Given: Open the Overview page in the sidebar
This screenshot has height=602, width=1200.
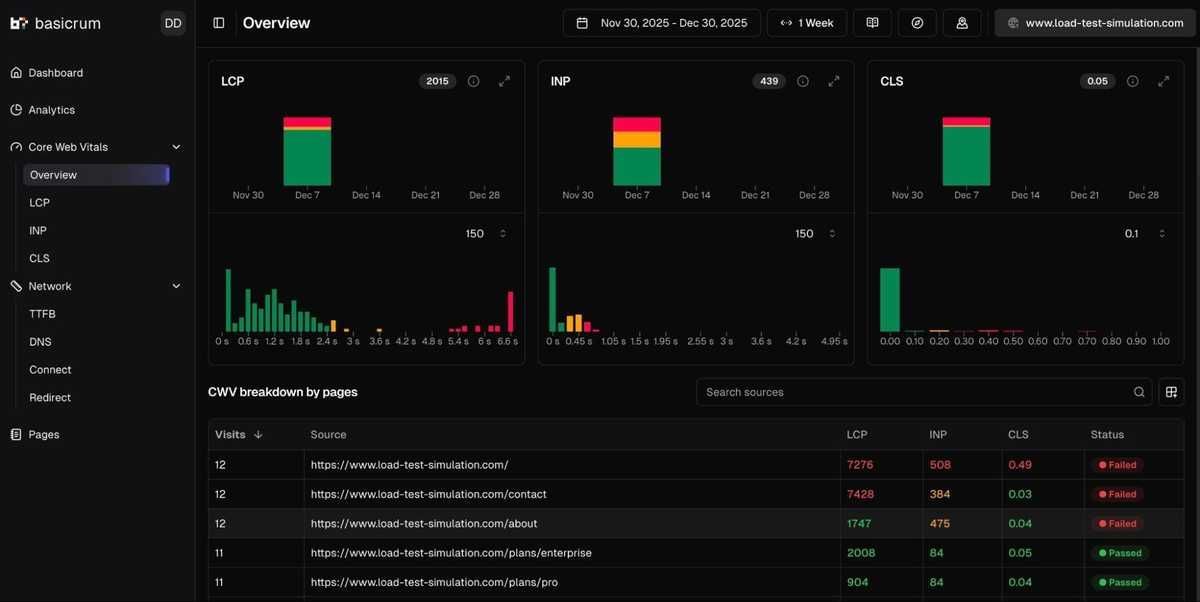Looking at the screenshot, I should tap(52, 174).
